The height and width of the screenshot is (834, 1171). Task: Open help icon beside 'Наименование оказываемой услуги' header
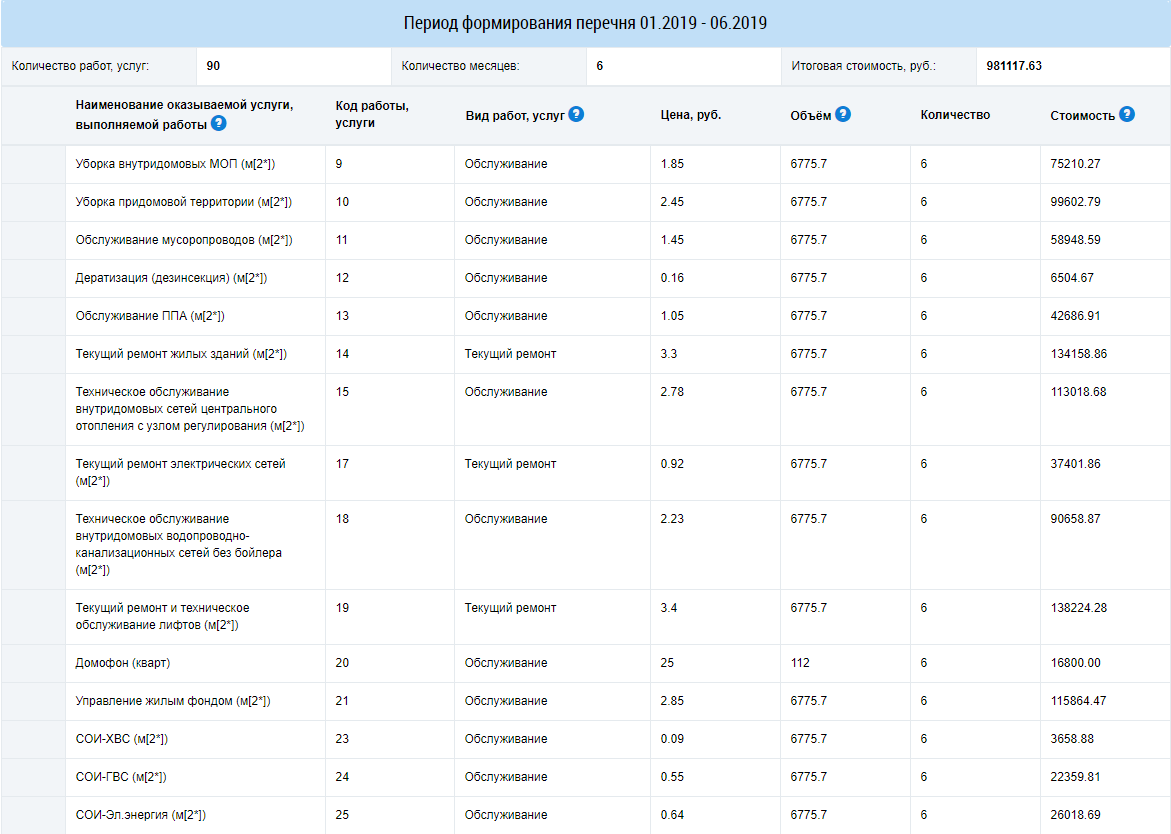[x=218, y=124]
